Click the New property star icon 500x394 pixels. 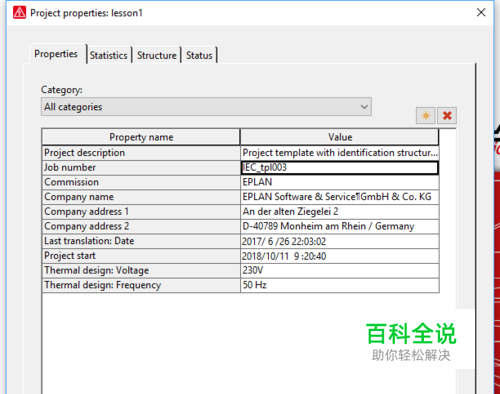(x=426, y=116)
